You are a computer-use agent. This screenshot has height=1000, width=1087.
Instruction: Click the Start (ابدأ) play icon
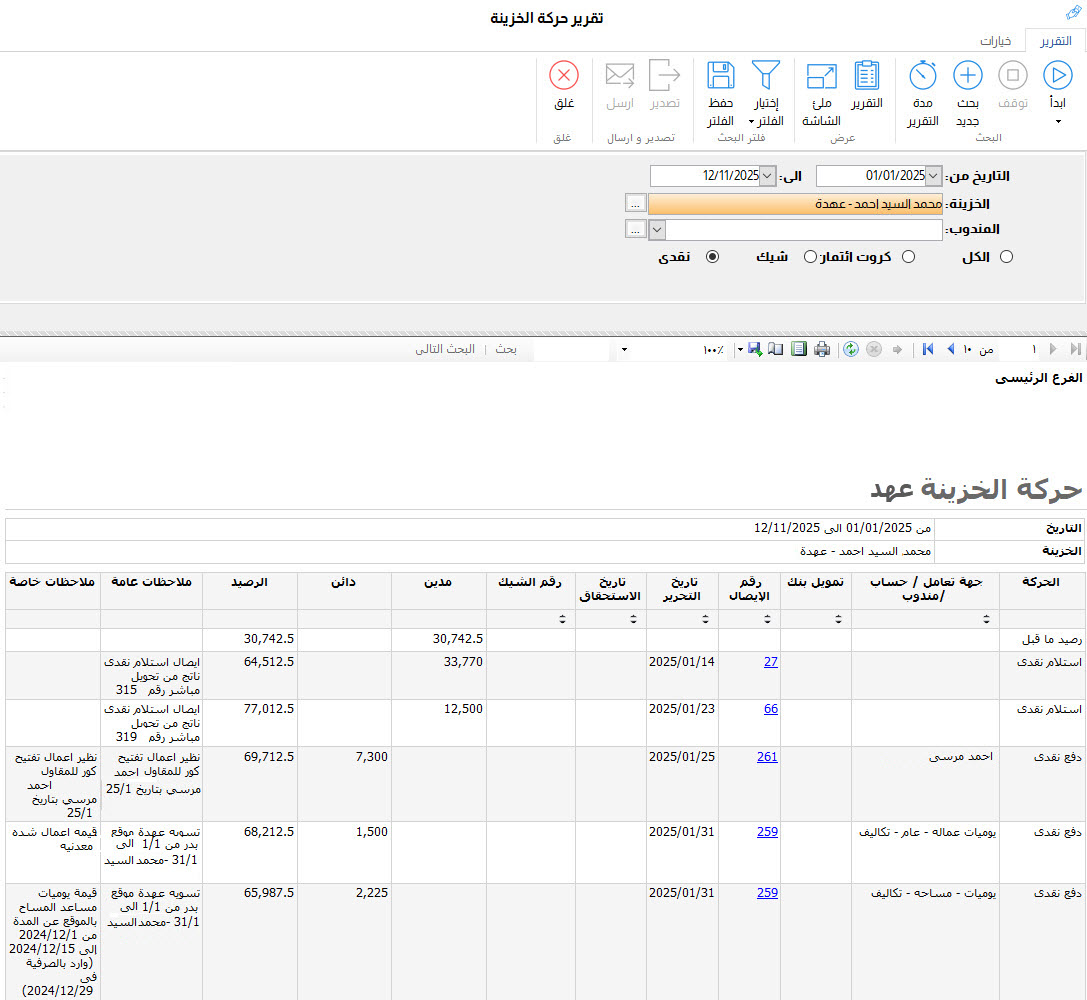pos(1057,76)
